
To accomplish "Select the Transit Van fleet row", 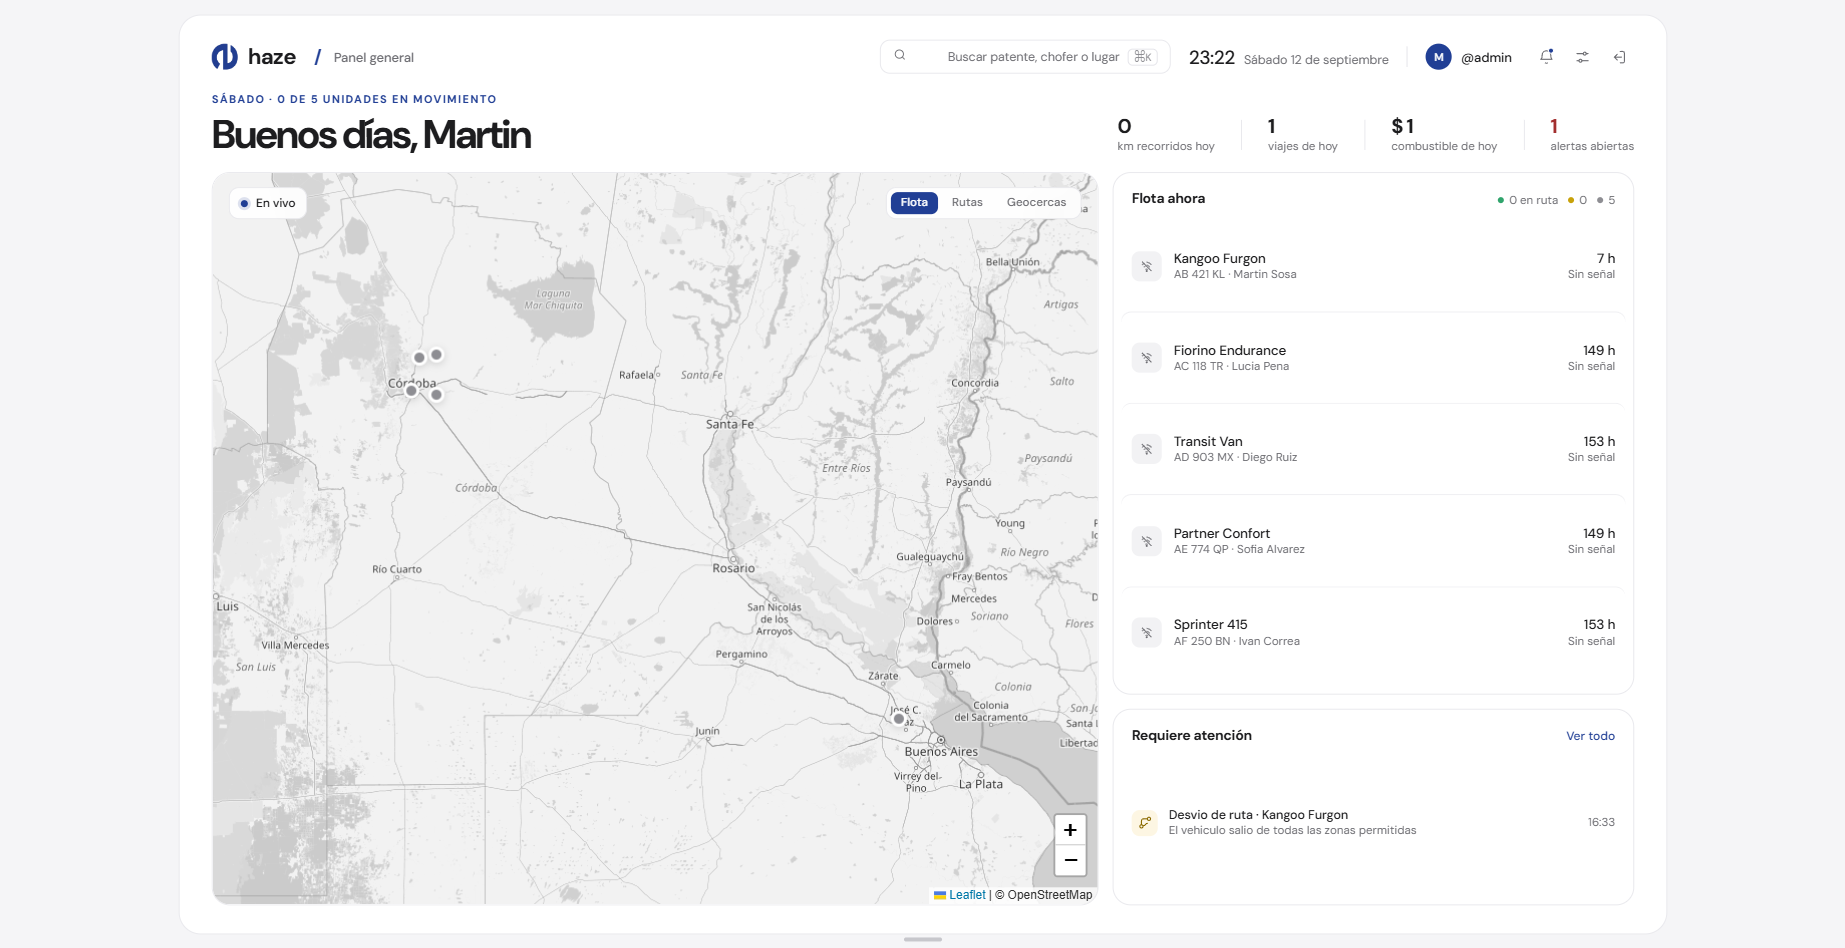I will 1373,449.
